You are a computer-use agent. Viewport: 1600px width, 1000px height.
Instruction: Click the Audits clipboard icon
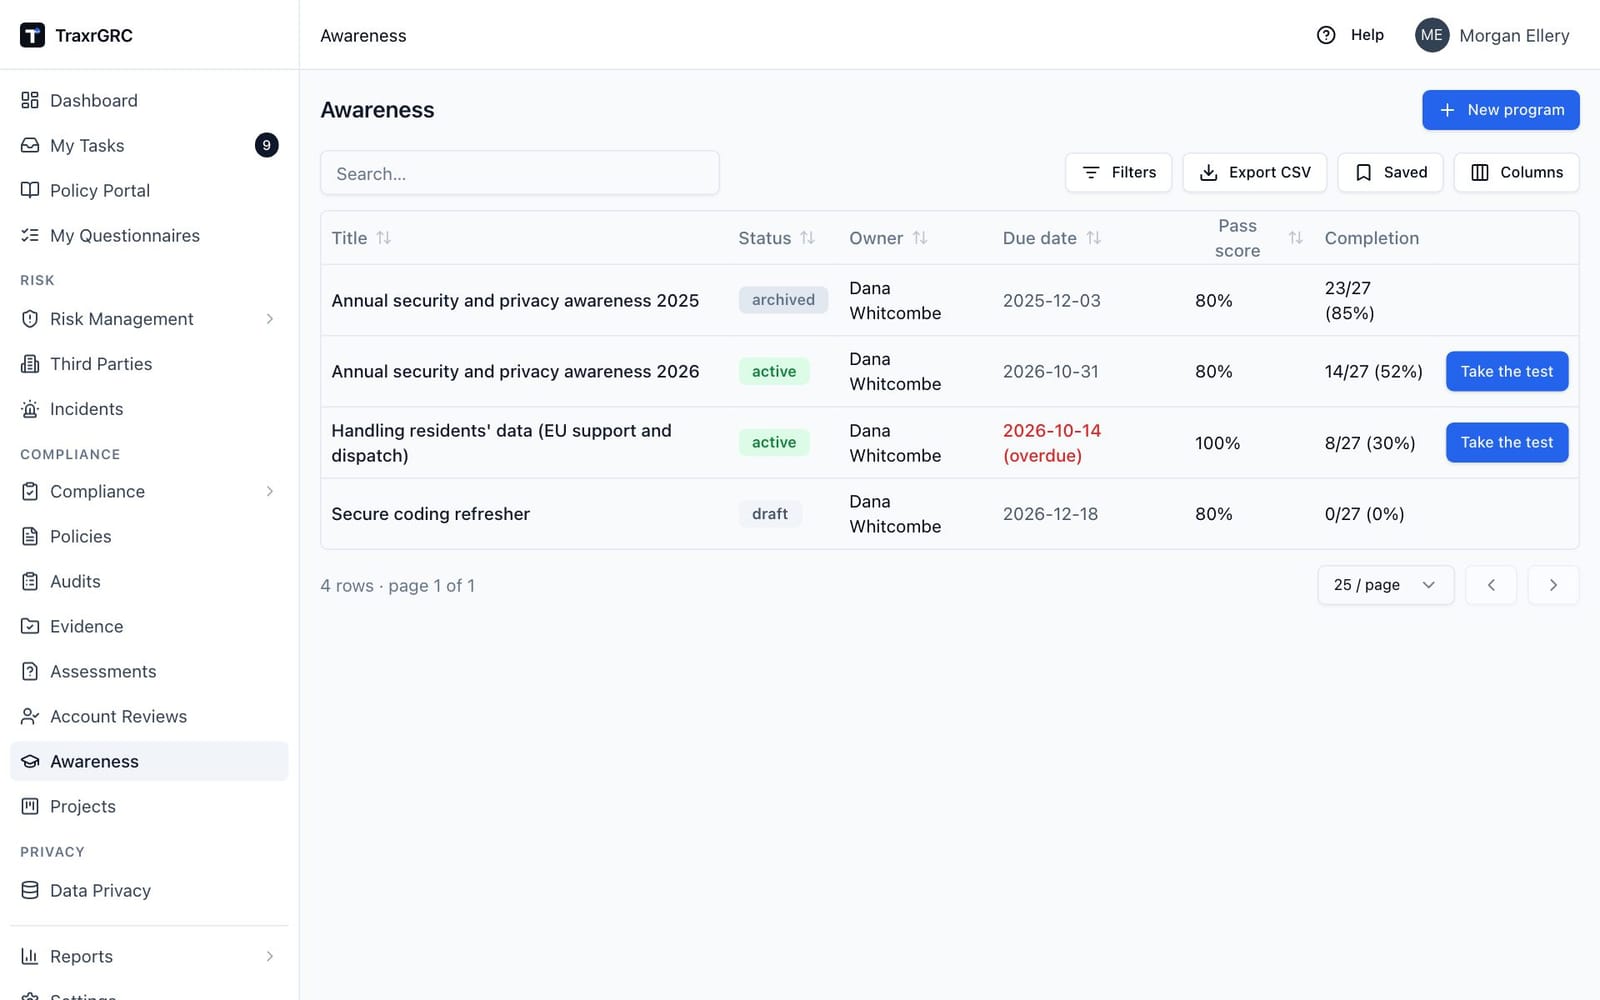[x=30, y=581]
